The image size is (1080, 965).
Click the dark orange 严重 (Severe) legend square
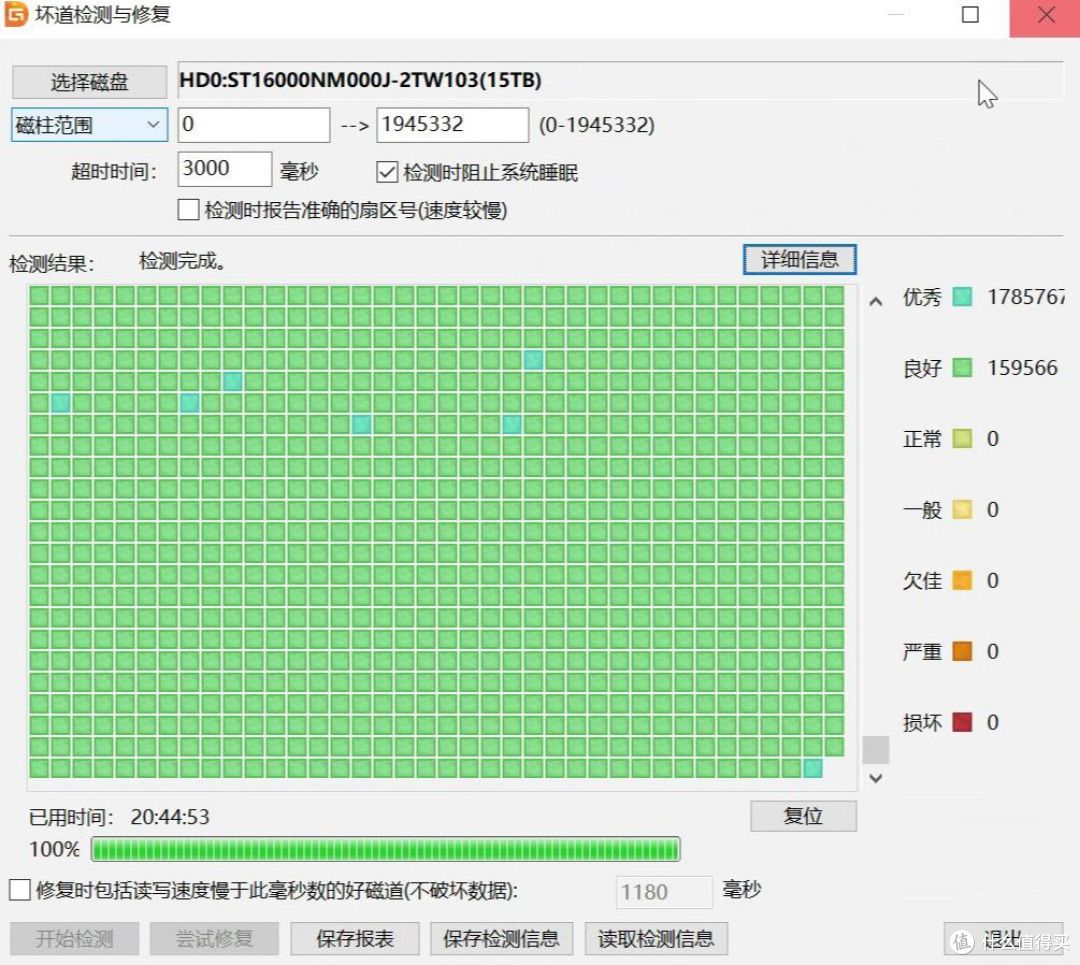point(961,651)
